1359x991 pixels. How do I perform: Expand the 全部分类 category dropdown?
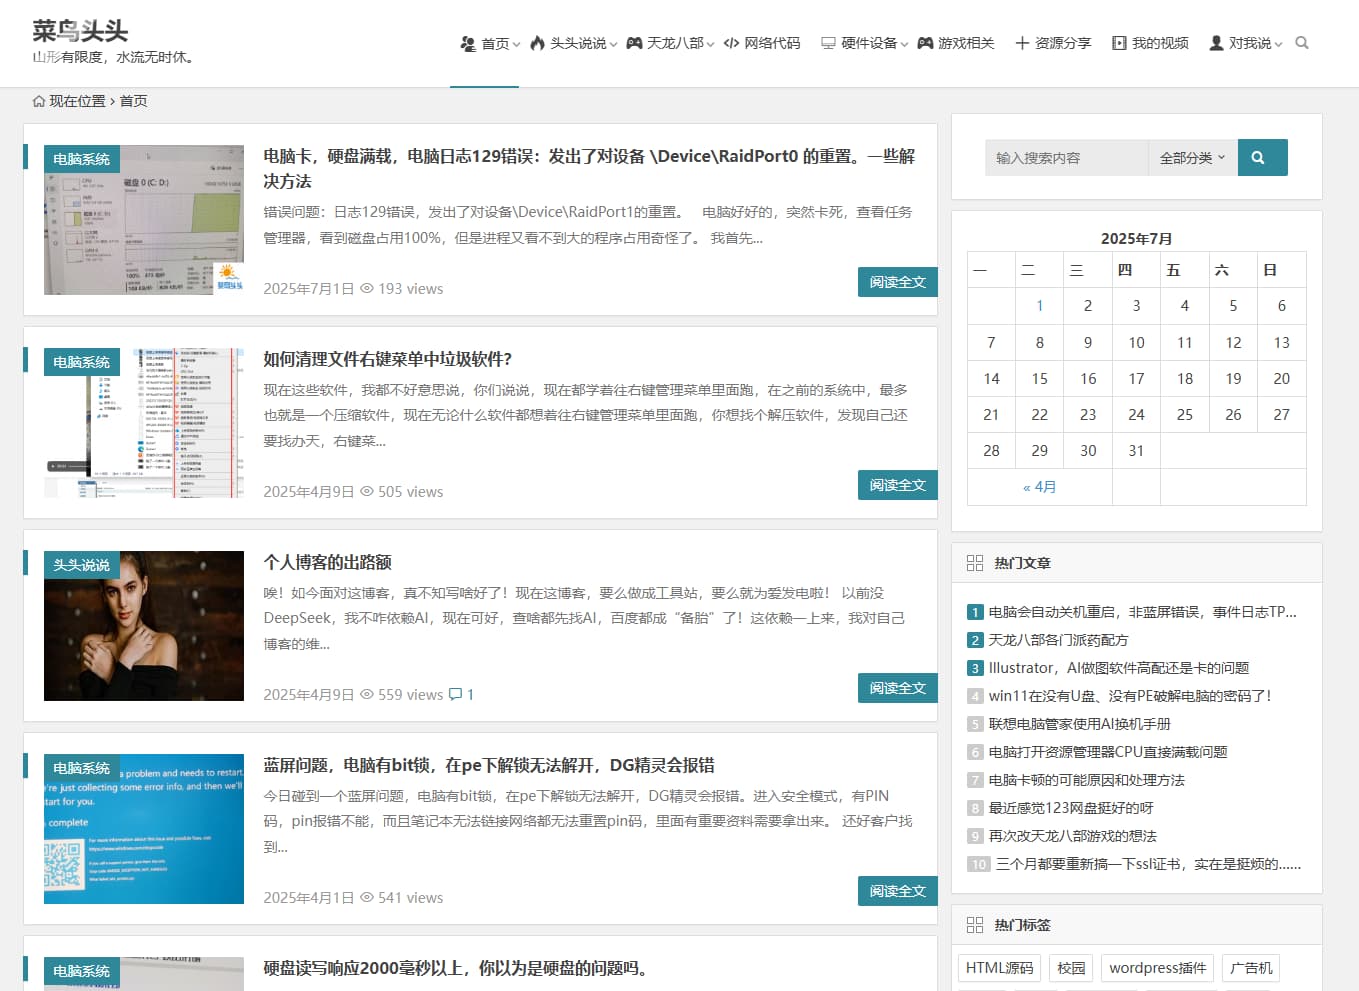click(x=1192, y=157)
